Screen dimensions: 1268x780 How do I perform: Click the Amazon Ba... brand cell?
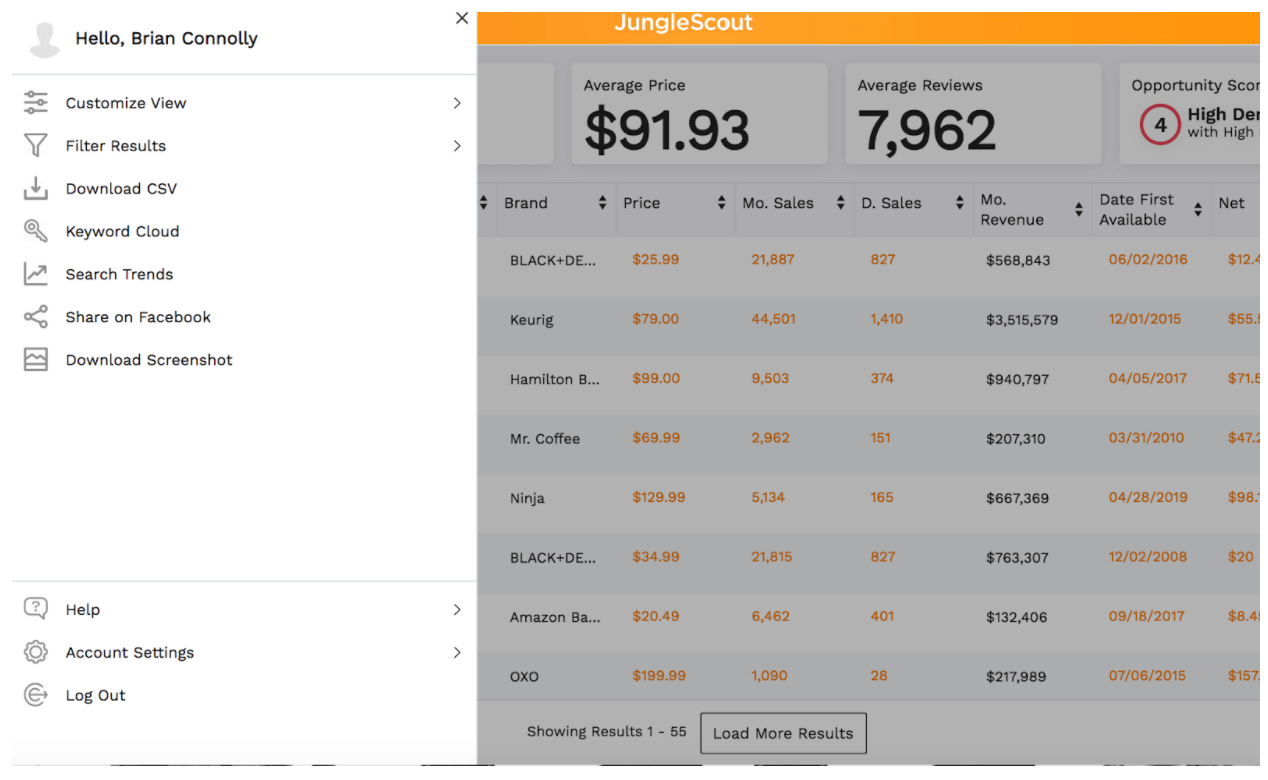pyautogui.click(x=555, y=617)
